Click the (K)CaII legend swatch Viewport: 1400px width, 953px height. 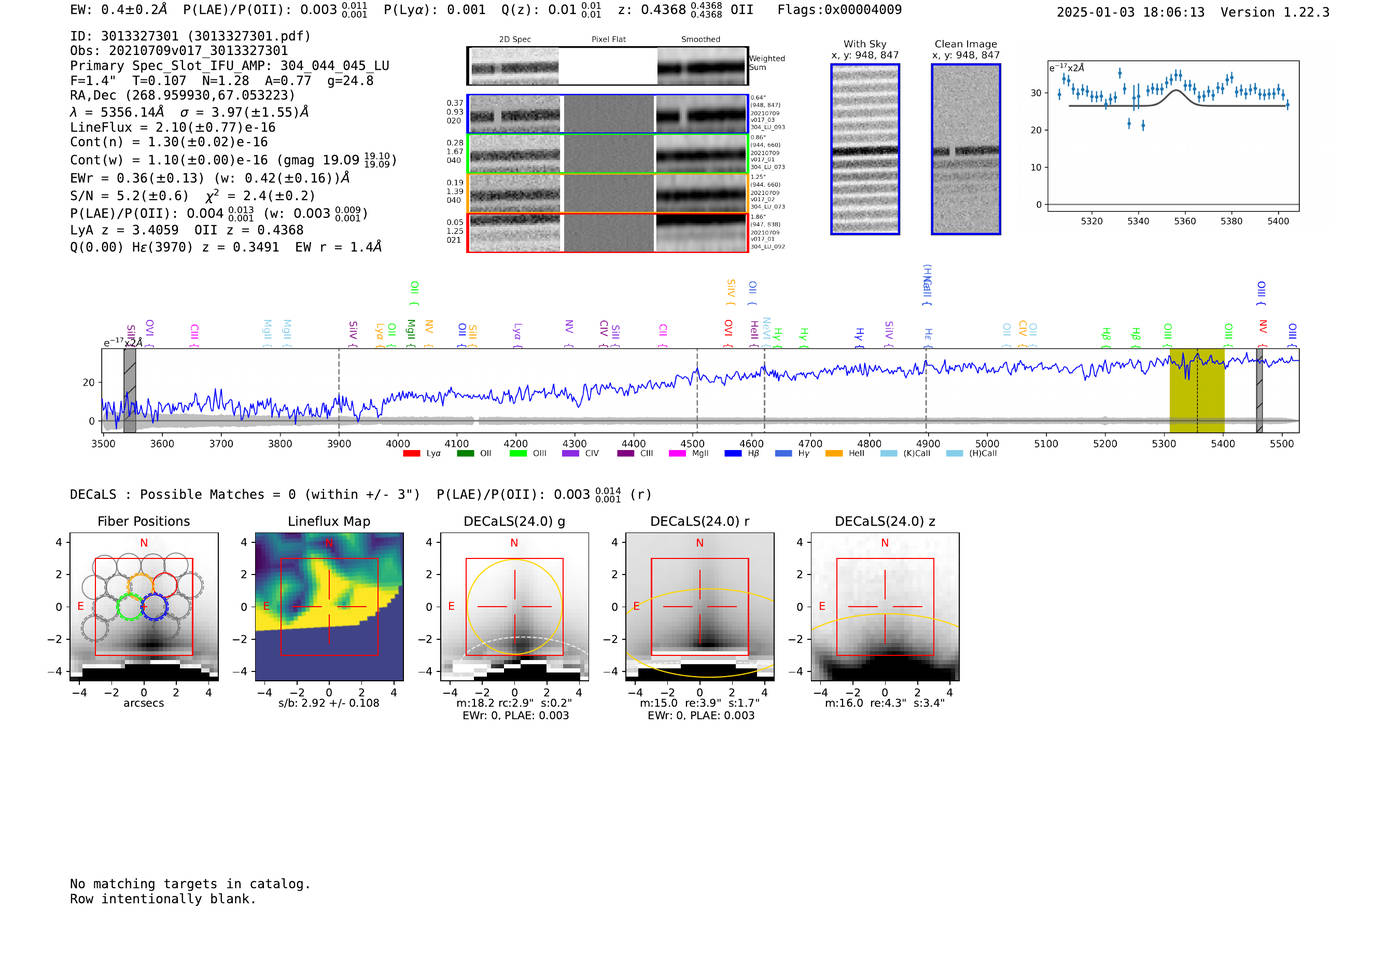(x=888, y=454)
